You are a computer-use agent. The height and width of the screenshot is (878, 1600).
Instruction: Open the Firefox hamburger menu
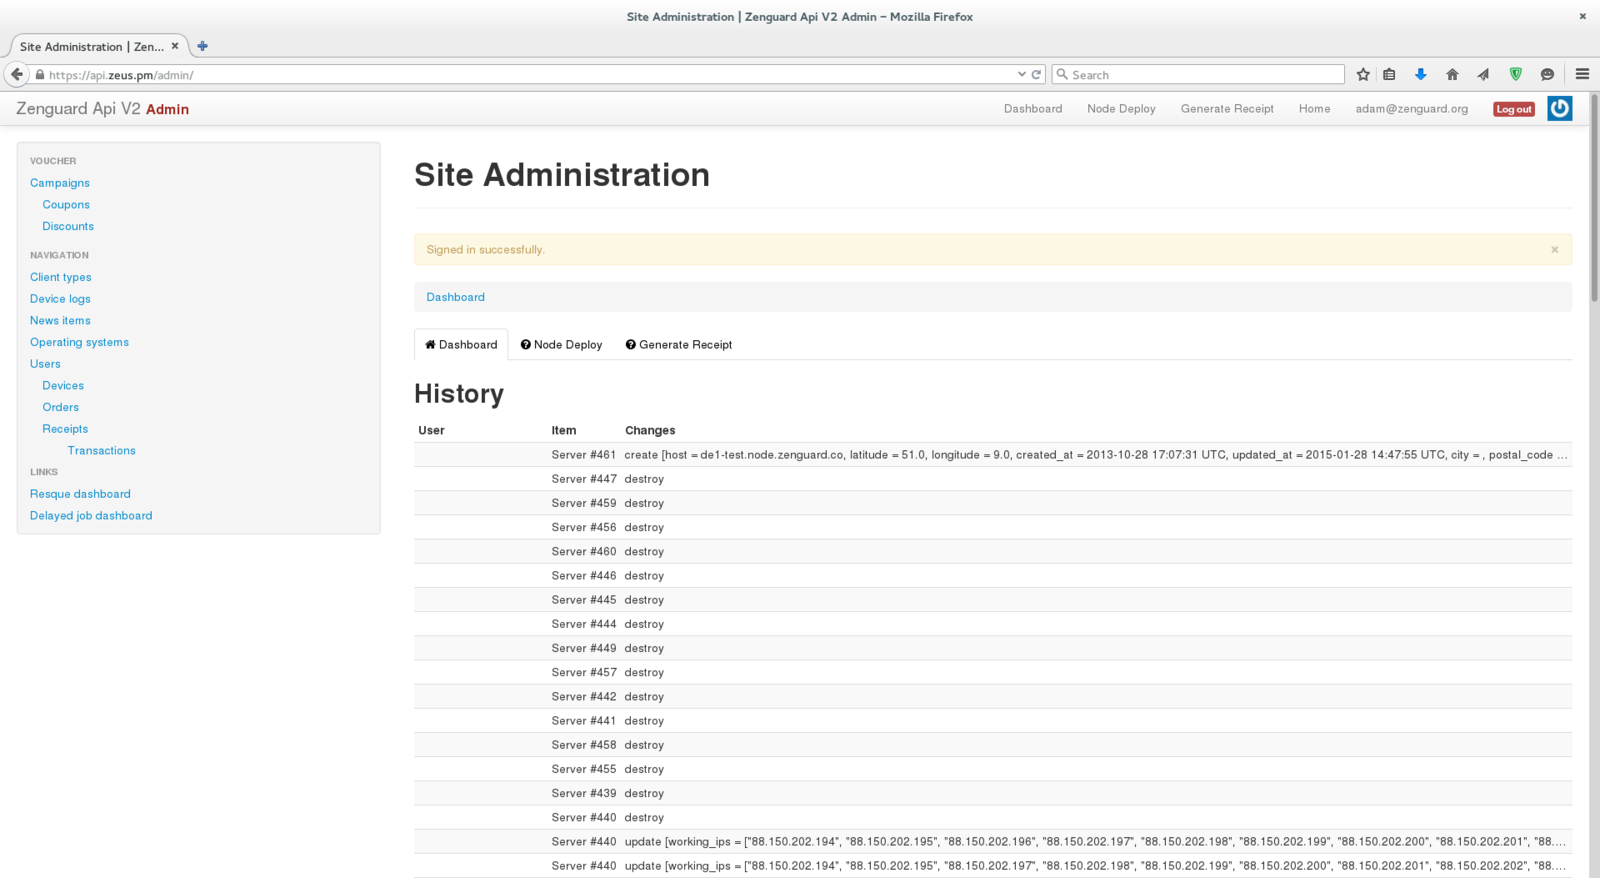1582,74
